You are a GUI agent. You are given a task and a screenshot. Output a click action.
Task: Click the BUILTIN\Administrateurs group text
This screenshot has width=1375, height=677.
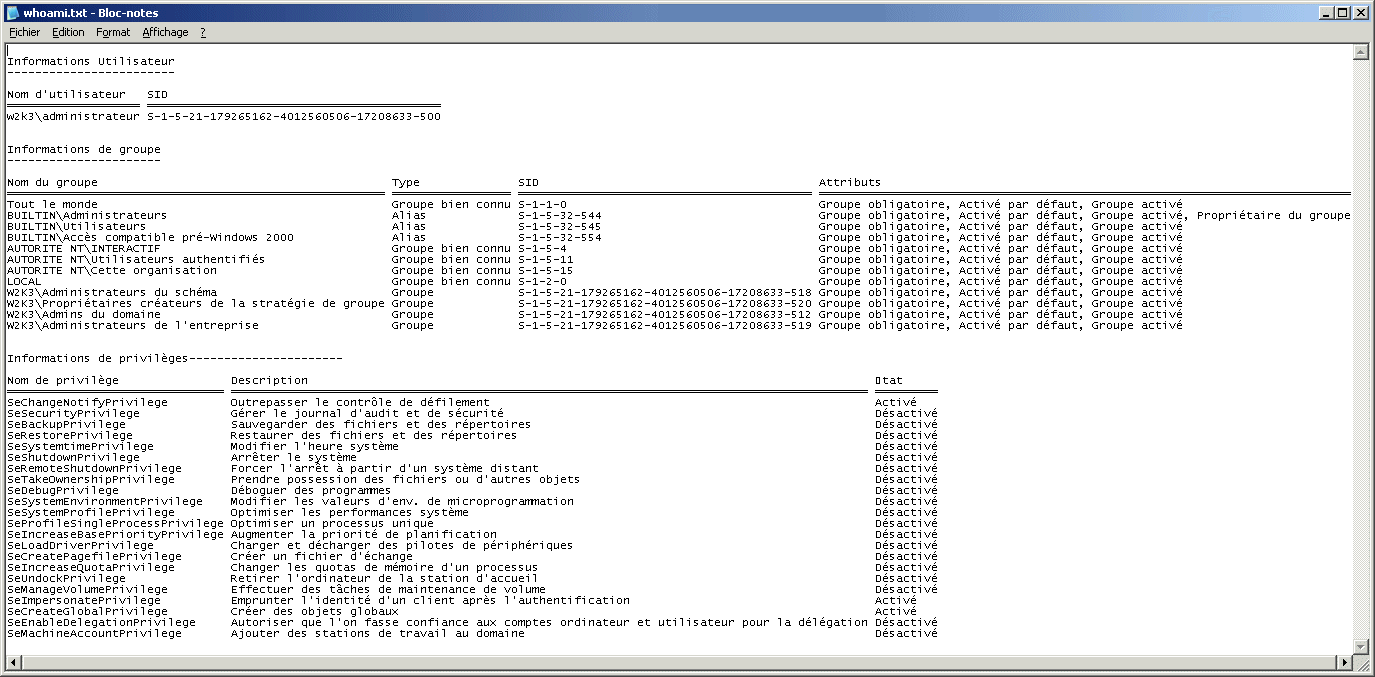coord(87,216)
